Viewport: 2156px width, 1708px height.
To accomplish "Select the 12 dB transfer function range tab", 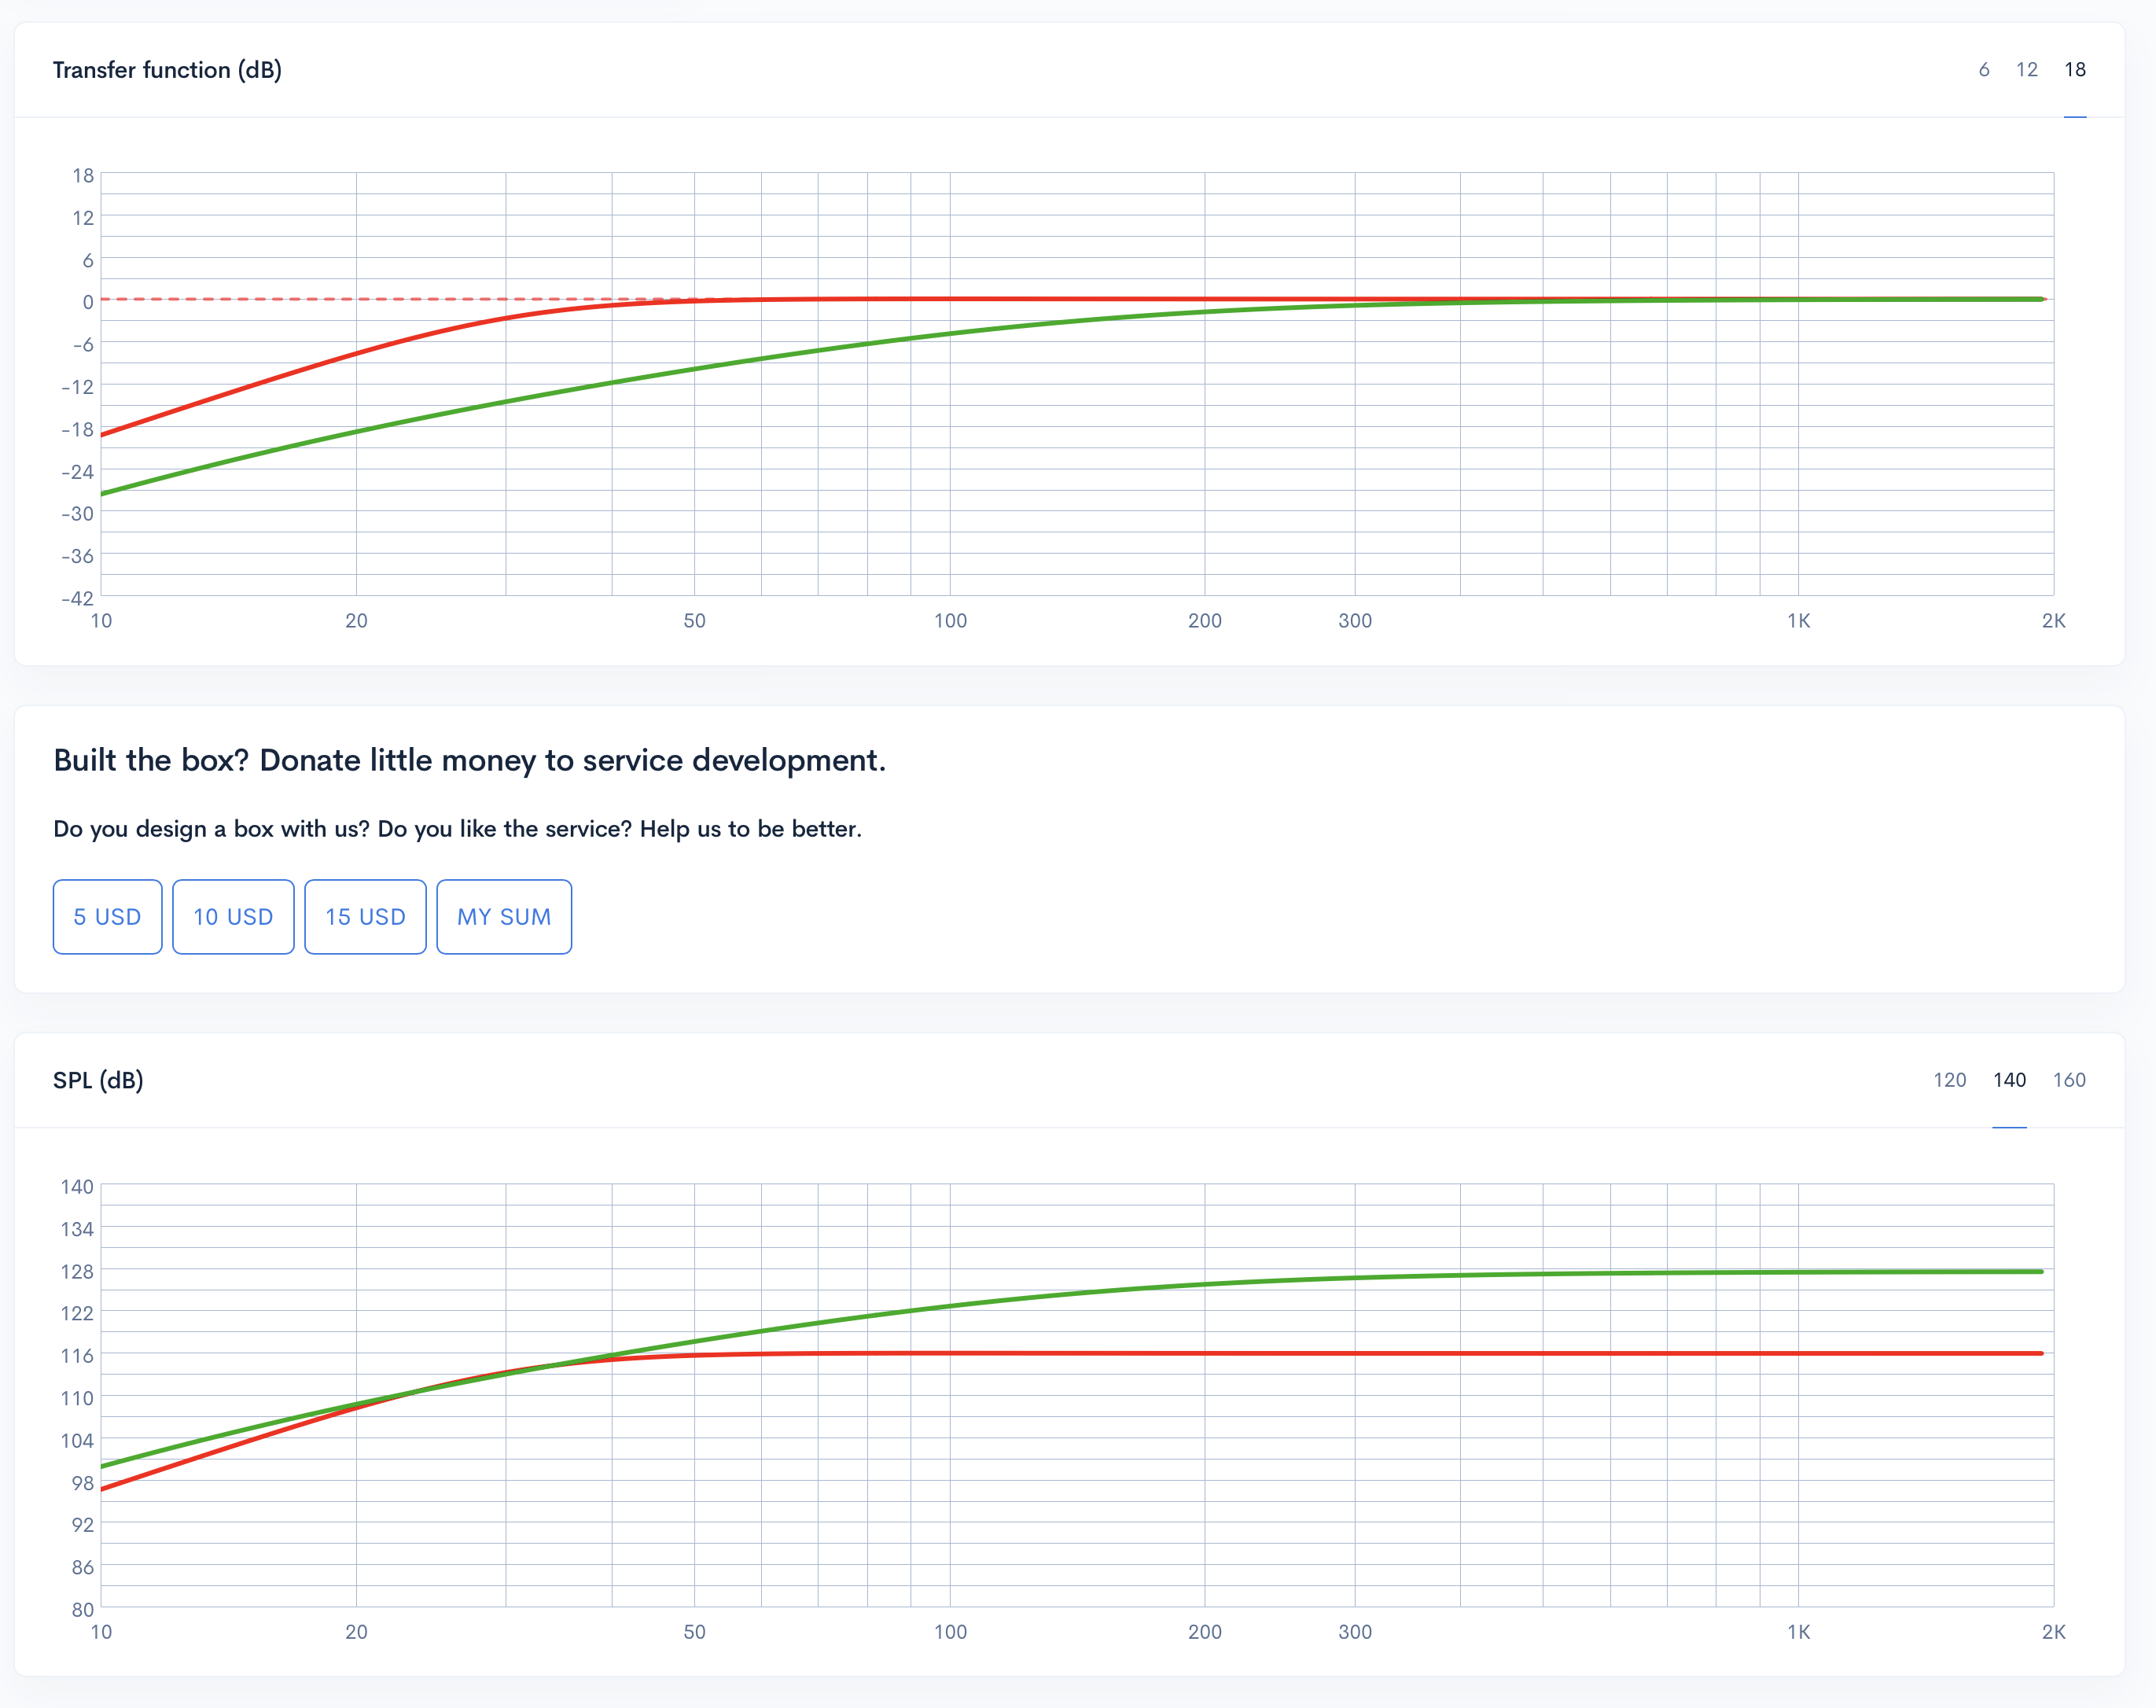I will pos(2027,70).
